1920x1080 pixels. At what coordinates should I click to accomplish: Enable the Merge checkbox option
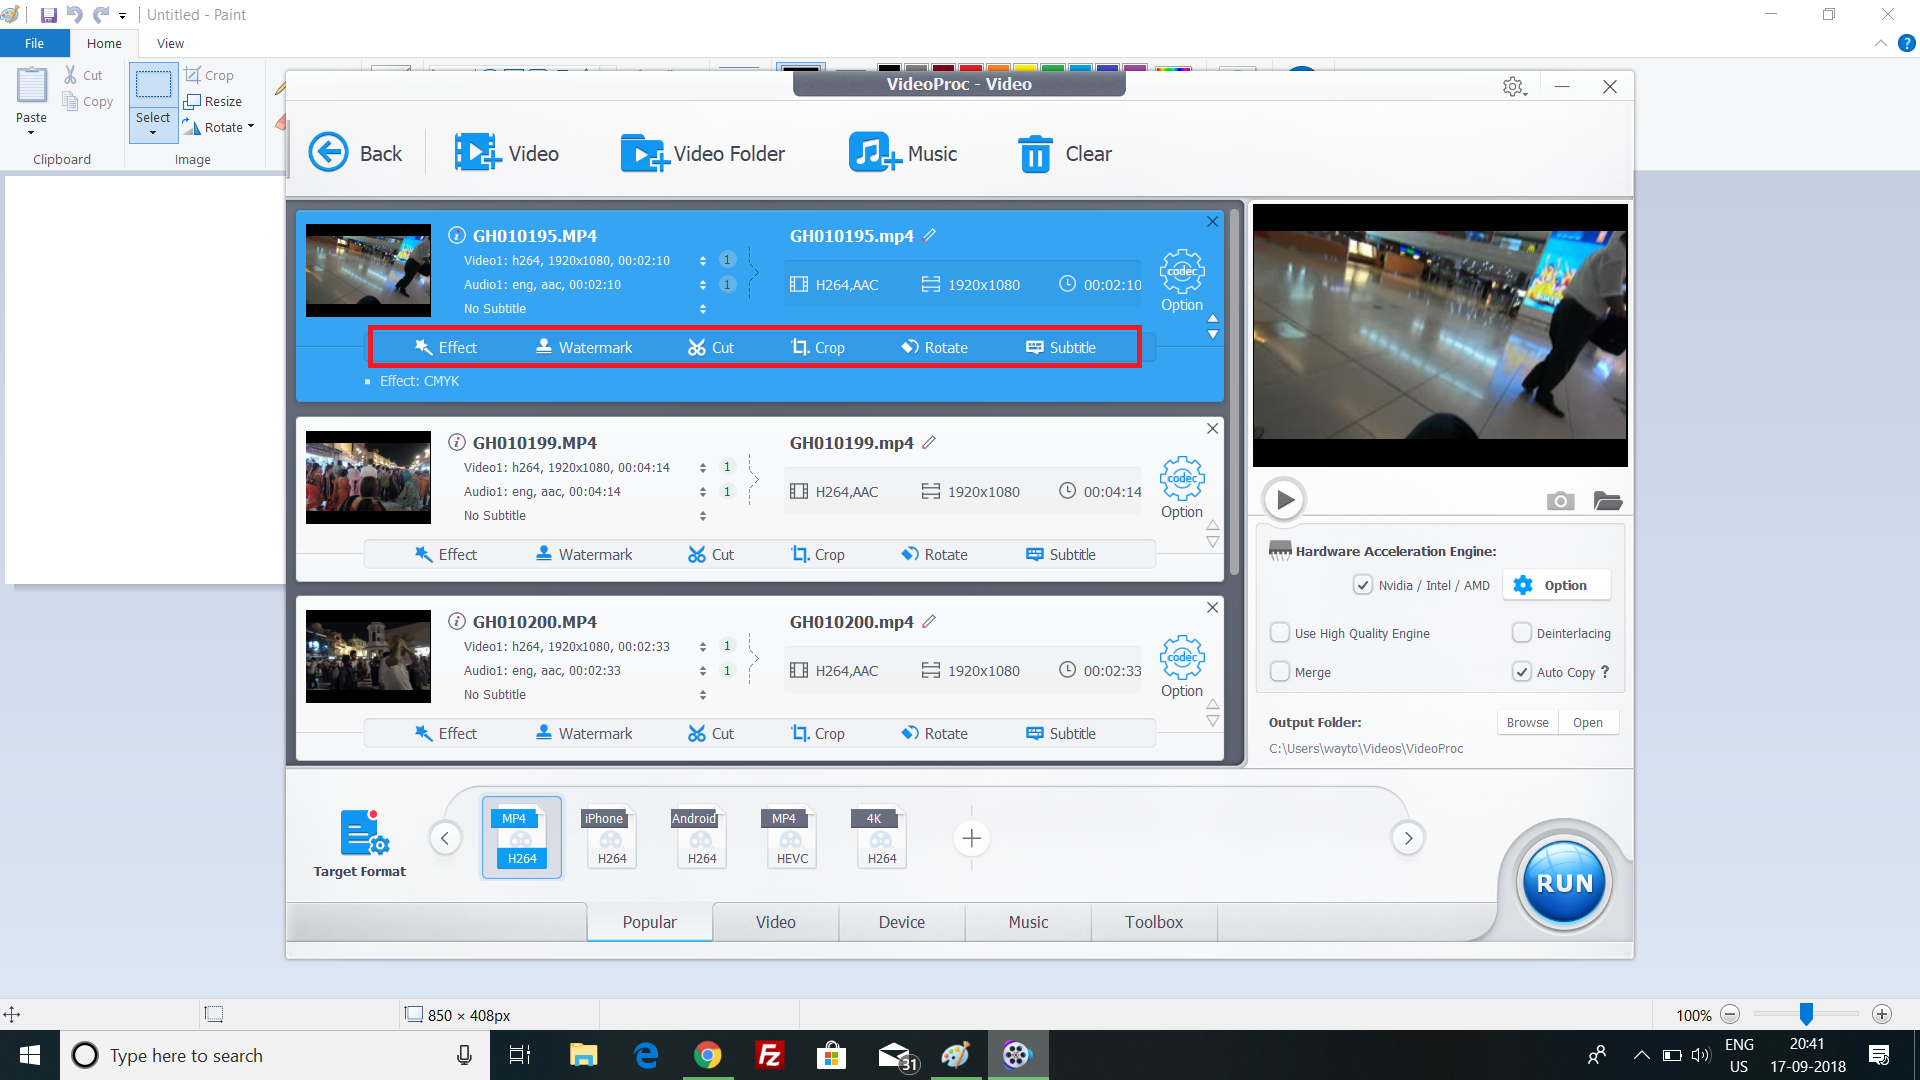(x=1279, y=673)
